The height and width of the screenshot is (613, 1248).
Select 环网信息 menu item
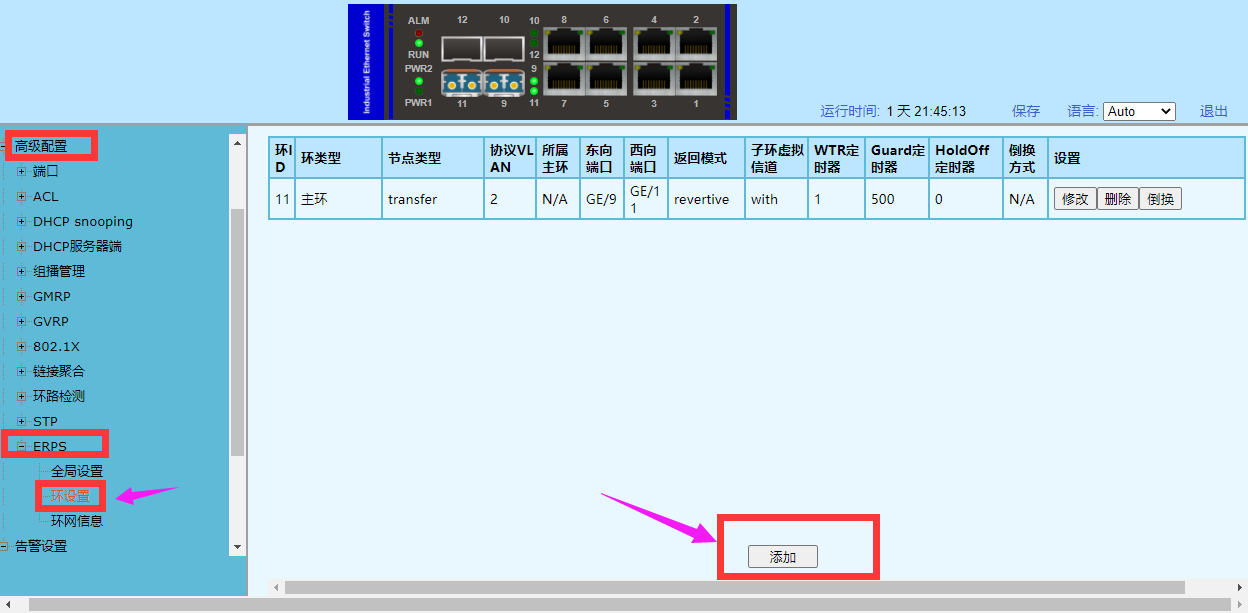(x=77, y=521)
